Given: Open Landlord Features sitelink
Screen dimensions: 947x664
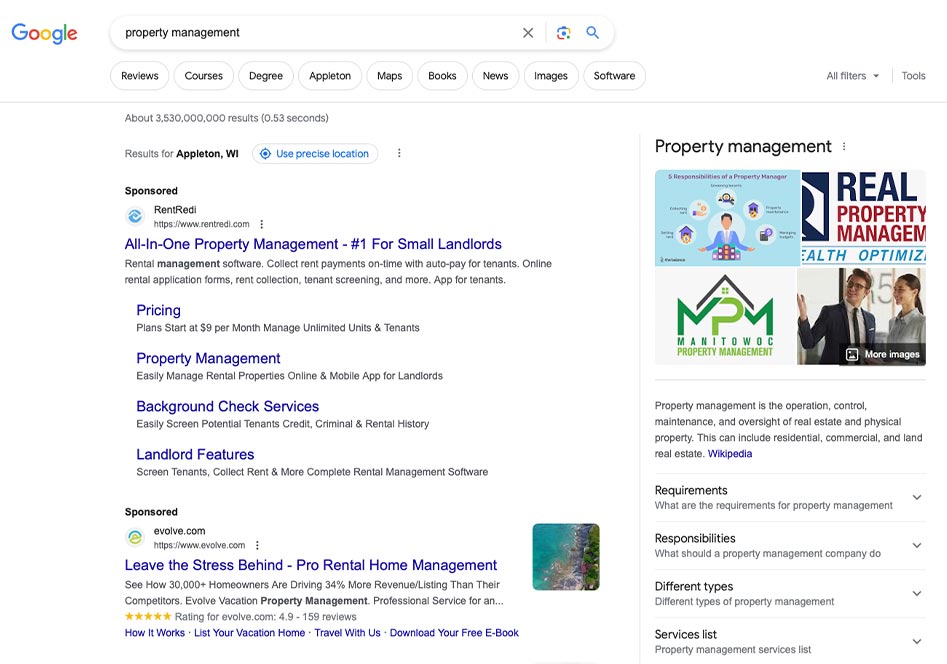Looking at the screenshot, I should pos(195,454).
